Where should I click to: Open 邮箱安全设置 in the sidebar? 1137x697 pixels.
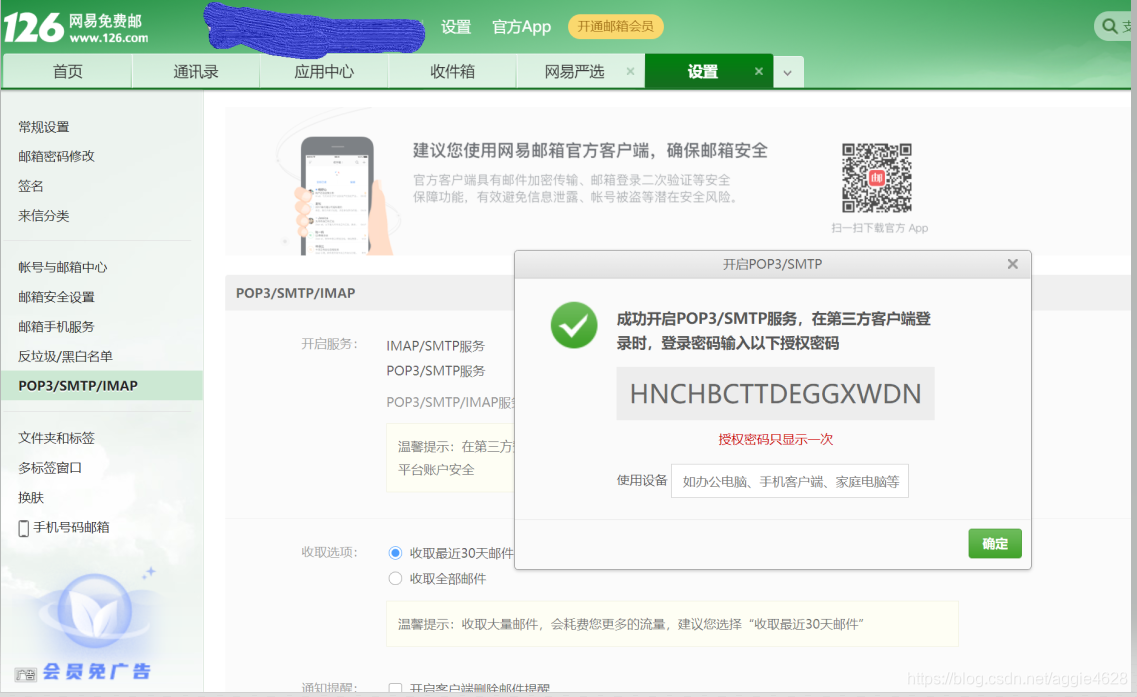coord(57,297)
